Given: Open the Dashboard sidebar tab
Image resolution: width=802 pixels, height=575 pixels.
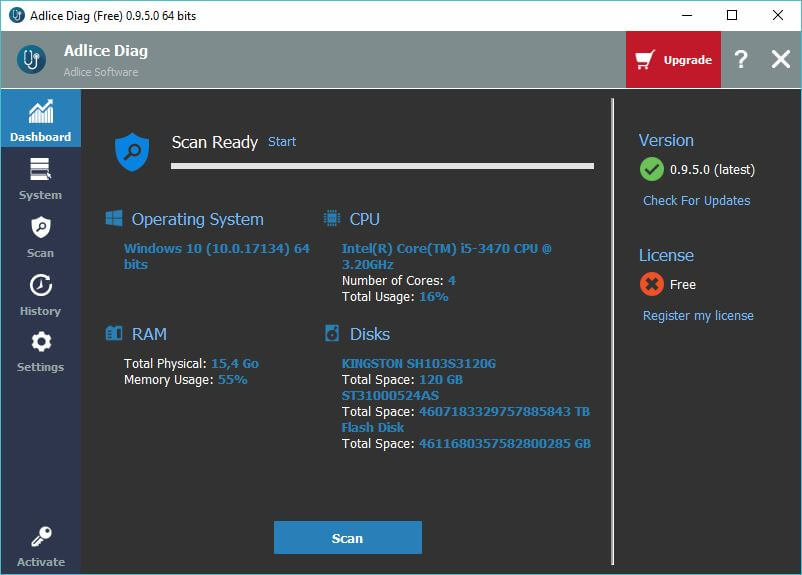Looking at the screenshot, I should click(40, 119).
